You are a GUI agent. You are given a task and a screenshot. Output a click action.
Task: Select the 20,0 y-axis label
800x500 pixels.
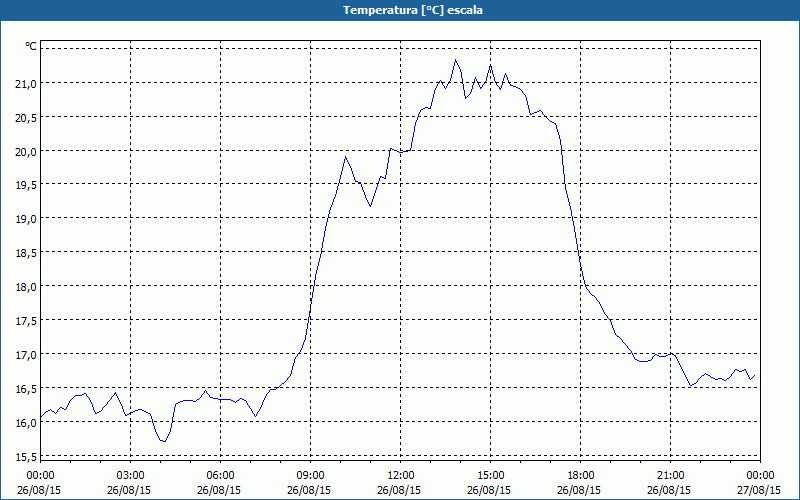26,151
